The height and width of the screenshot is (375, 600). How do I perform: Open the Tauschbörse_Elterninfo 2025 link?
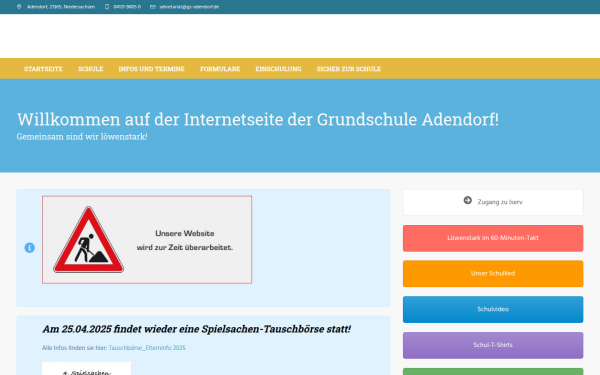pyautogui.click(x=147, y=348)
